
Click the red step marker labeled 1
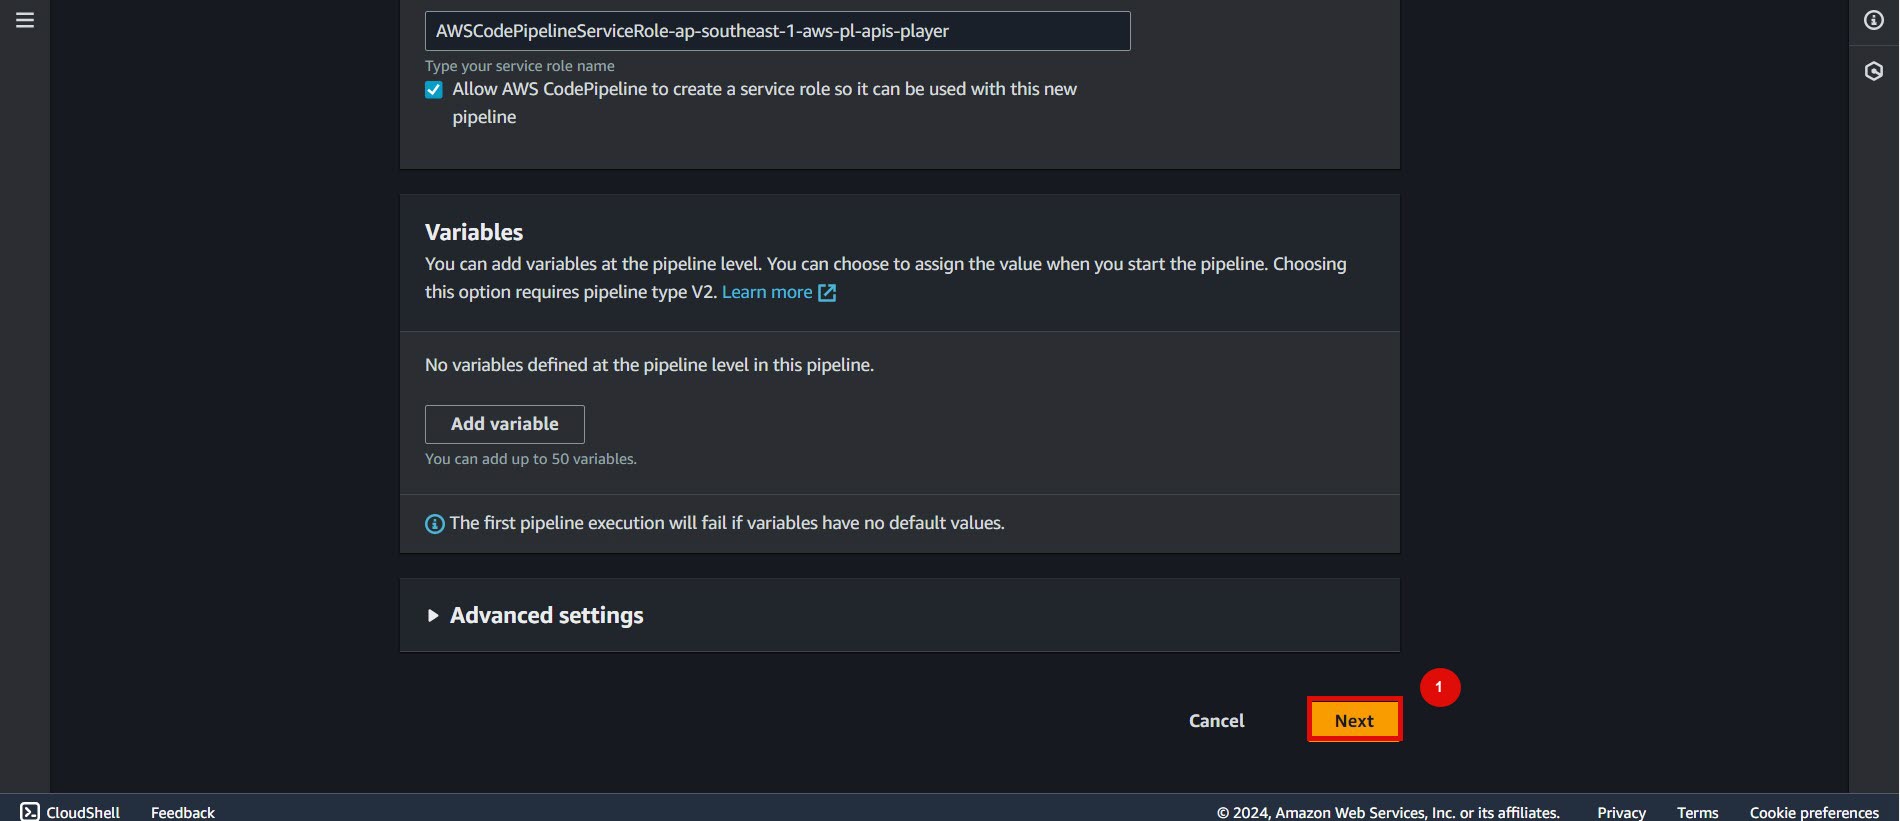pyautogui.click(x=1439, y=687)
